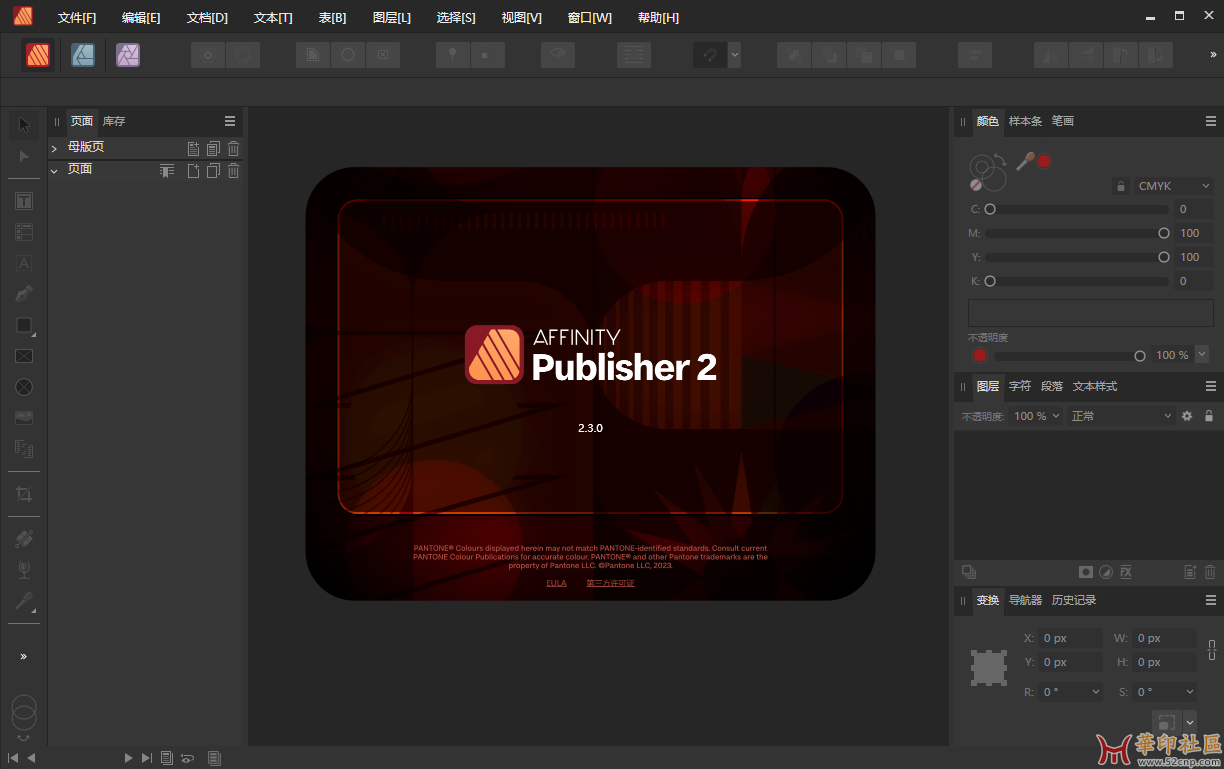This screenshot has height=769, width=1224.
Task: Toggle the layer lock icon
Action: click(1209, 416)
